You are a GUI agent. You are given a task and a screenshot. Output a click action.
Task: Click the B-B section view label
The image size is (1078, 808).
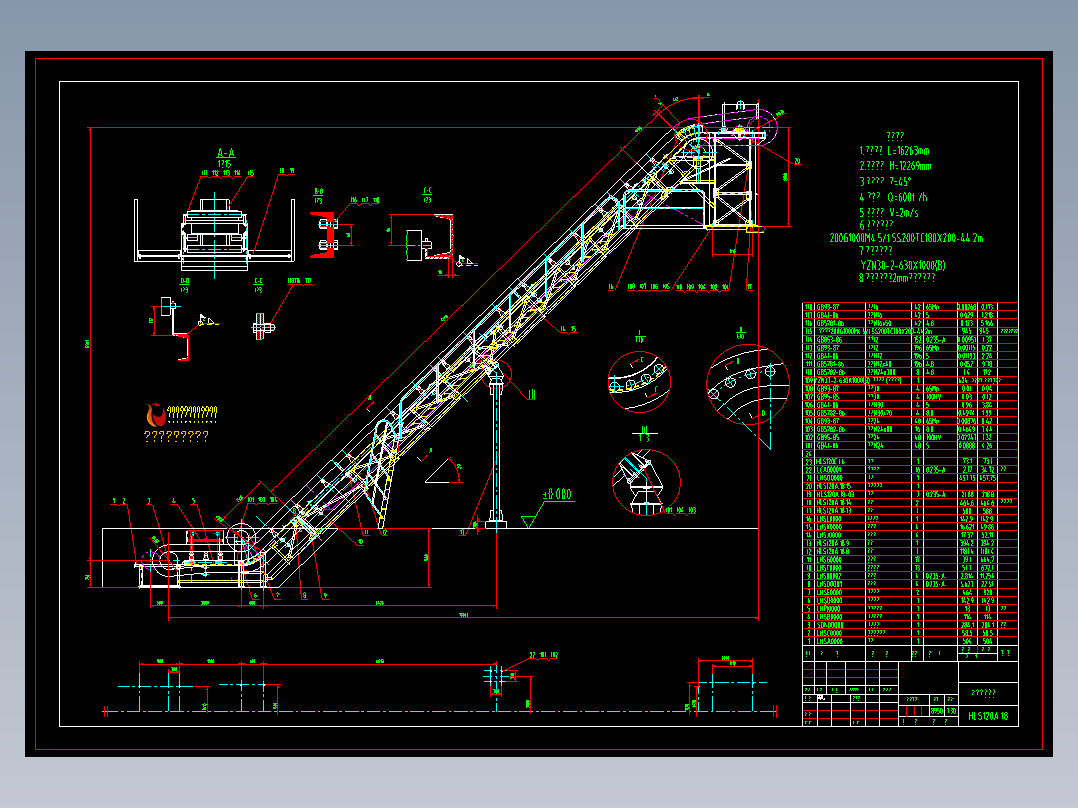point(318,192)
